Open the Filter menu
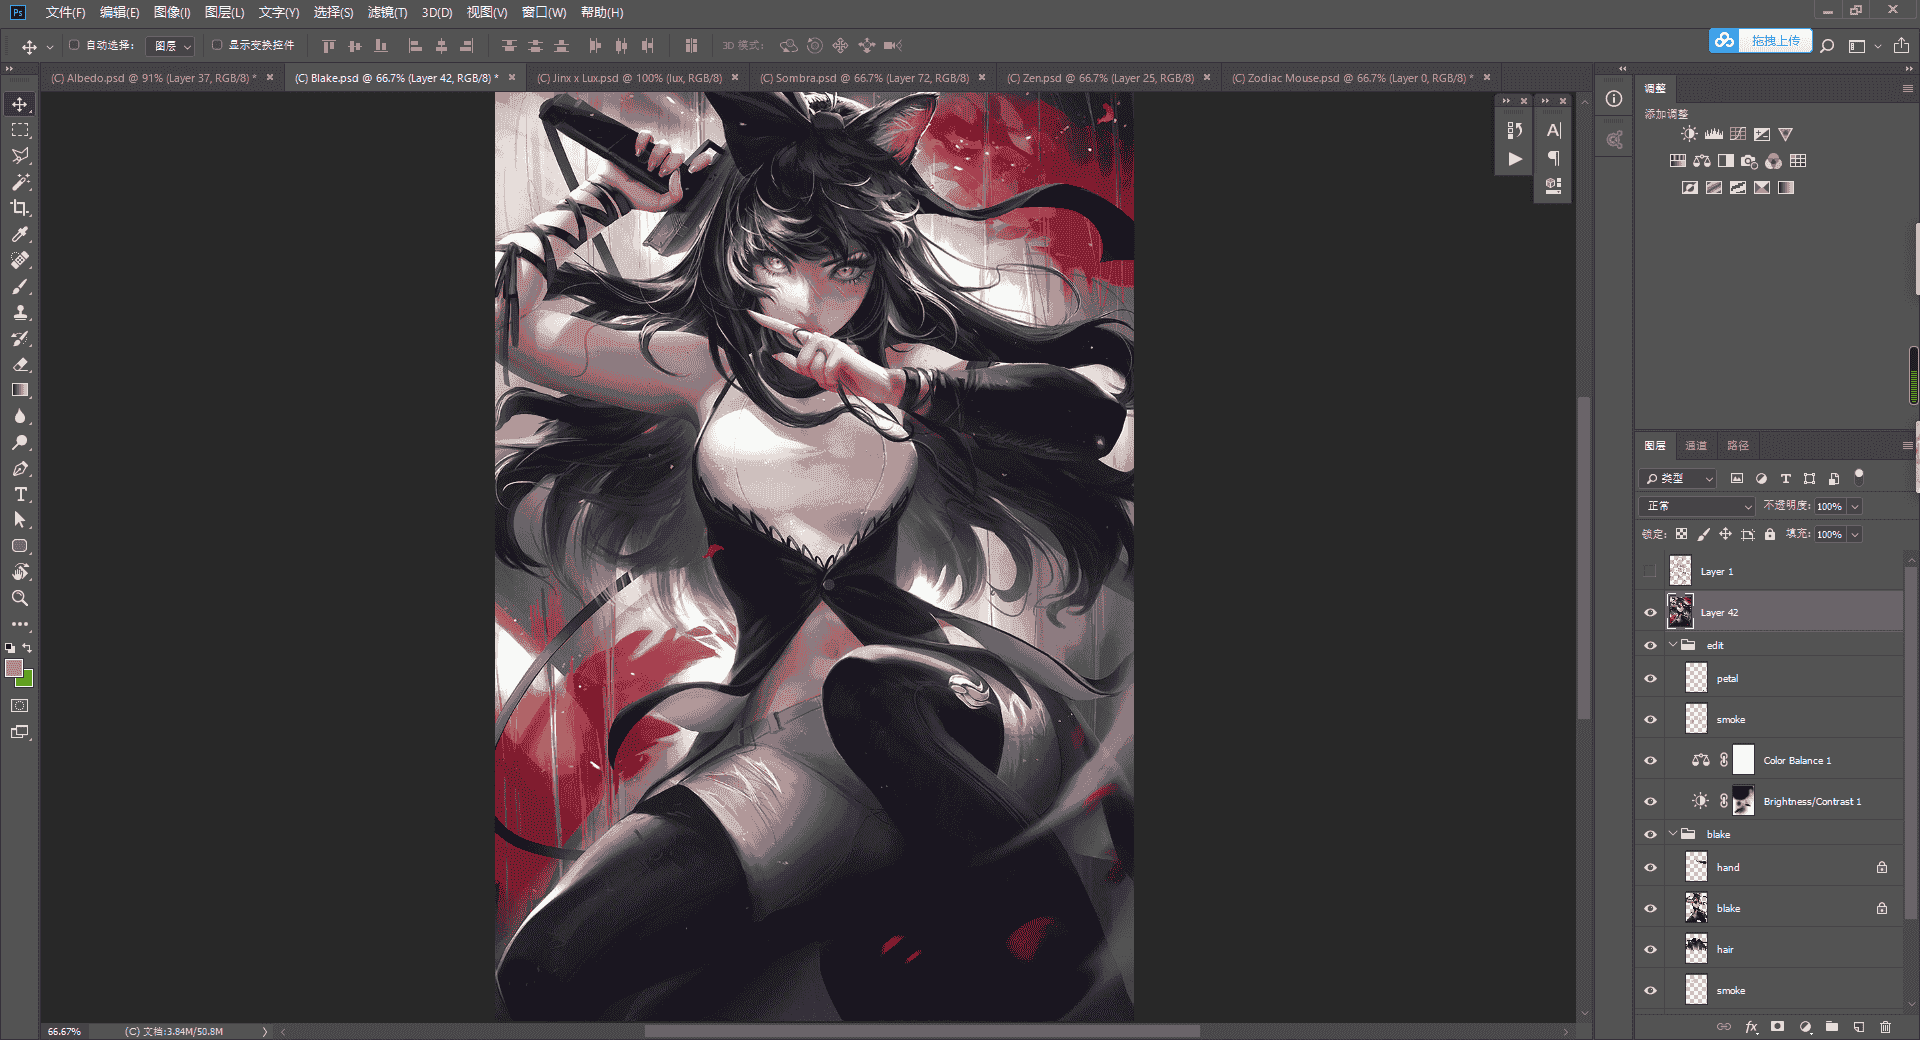Image resolution: width=1920 pixels, height=1040 pixels. tap(387, 13)
